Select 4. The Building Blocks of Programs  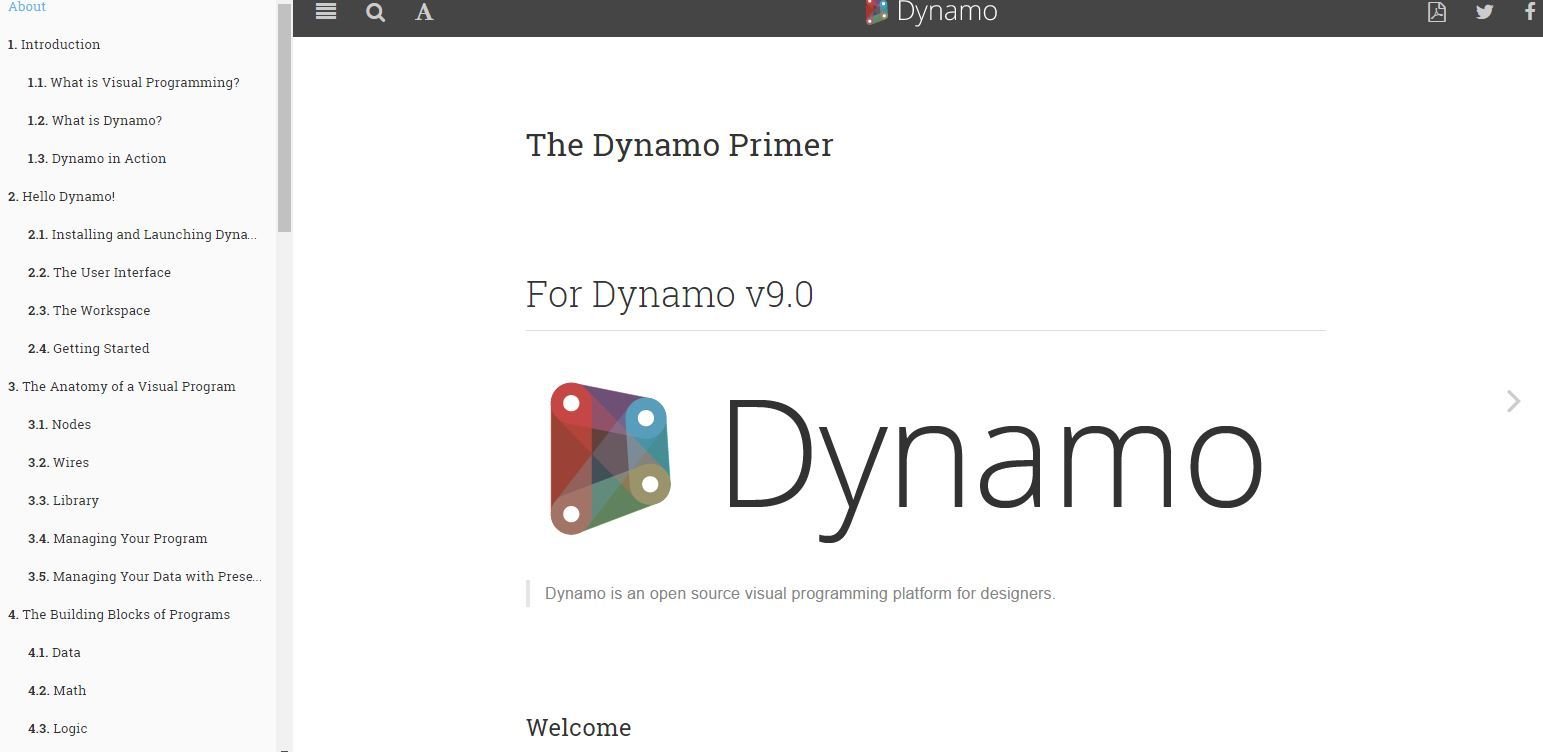(x=119, y=614)
